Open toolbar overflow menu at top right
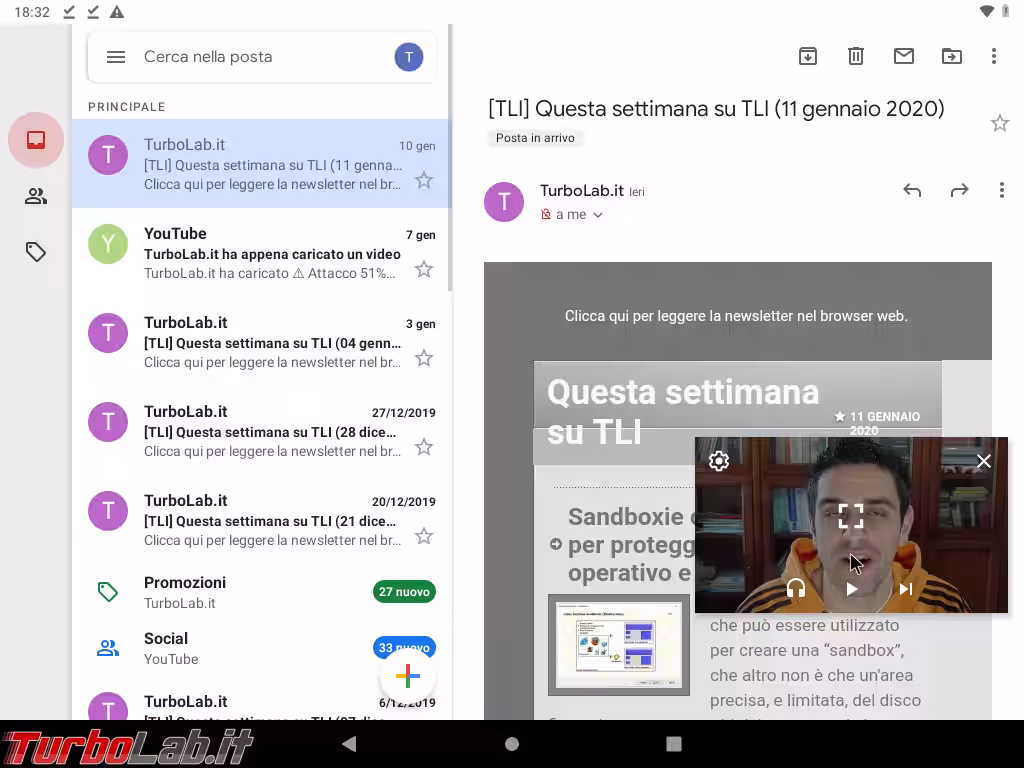This screenshot has height=768, width=1024. coord(993,57)
